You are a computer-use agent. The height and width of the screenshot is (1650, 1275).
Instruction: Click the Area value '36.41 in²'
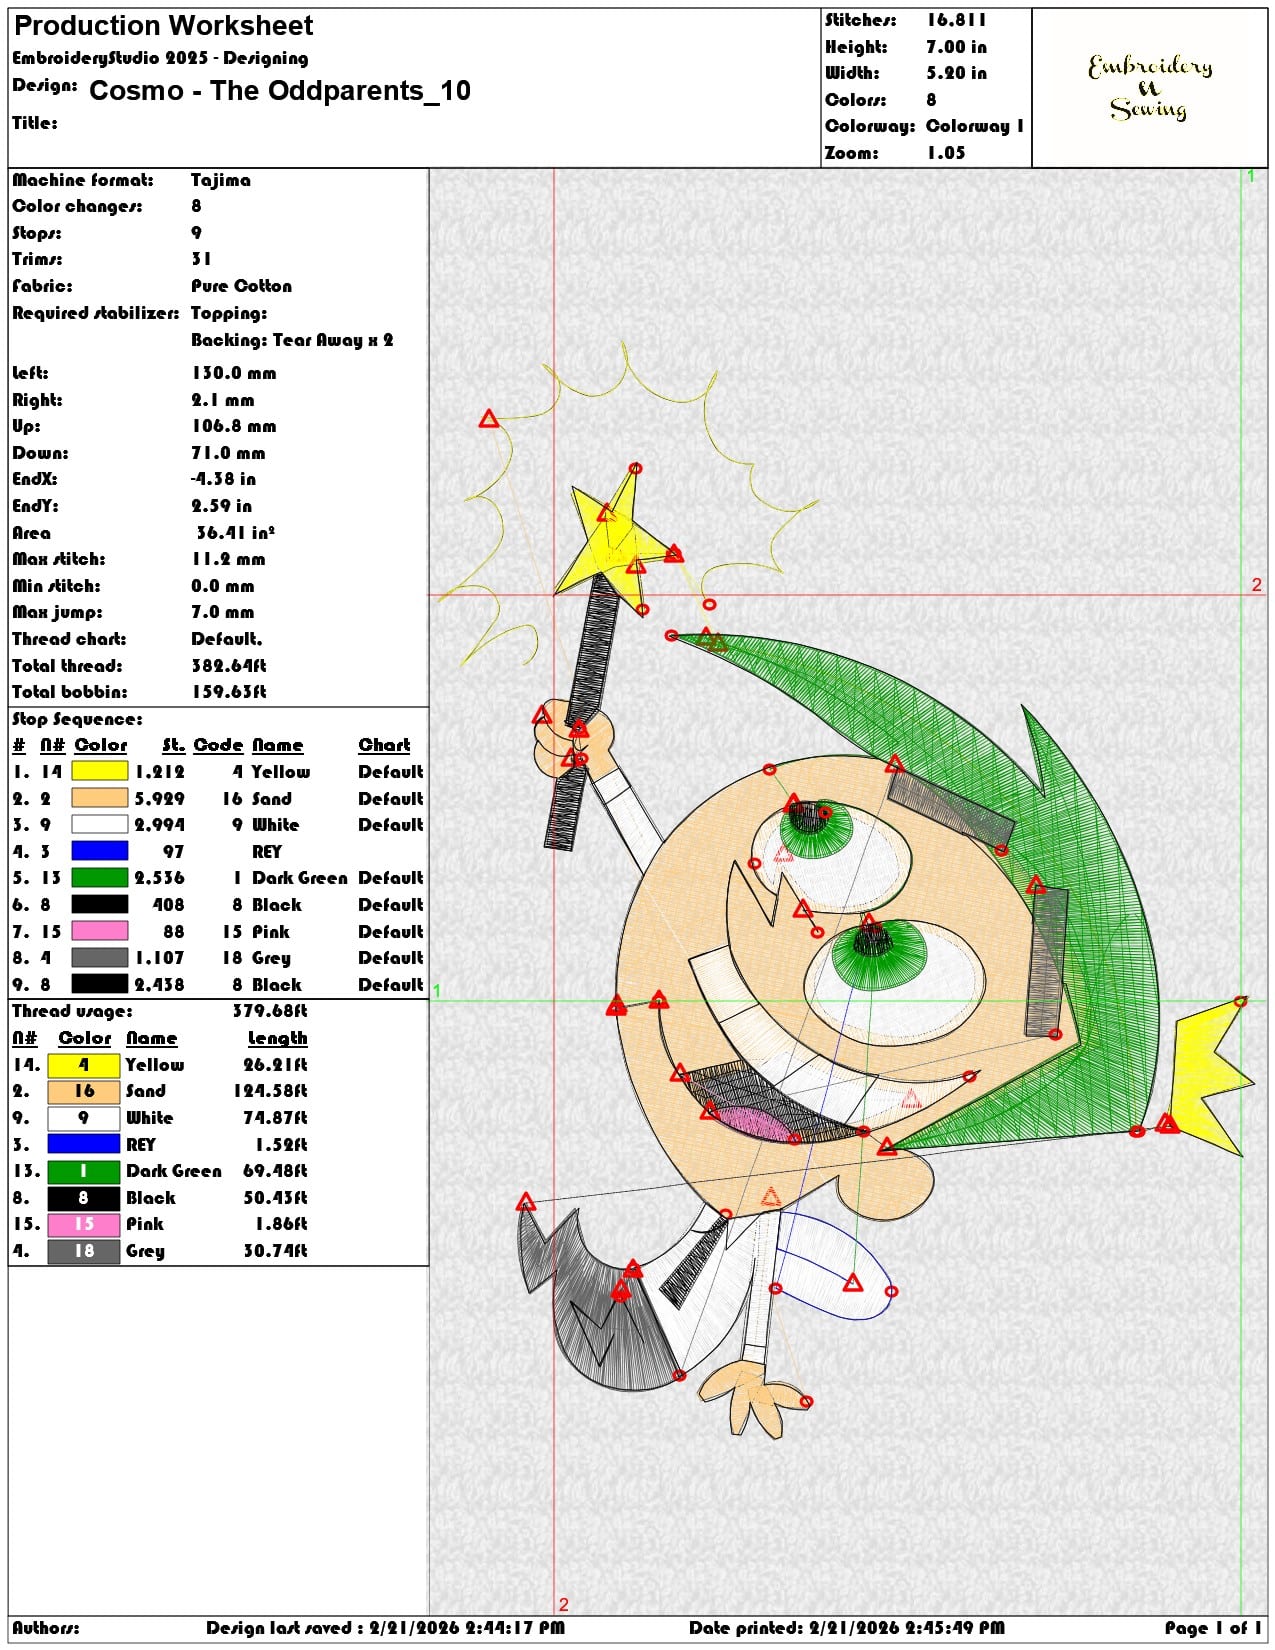[236, 533]
